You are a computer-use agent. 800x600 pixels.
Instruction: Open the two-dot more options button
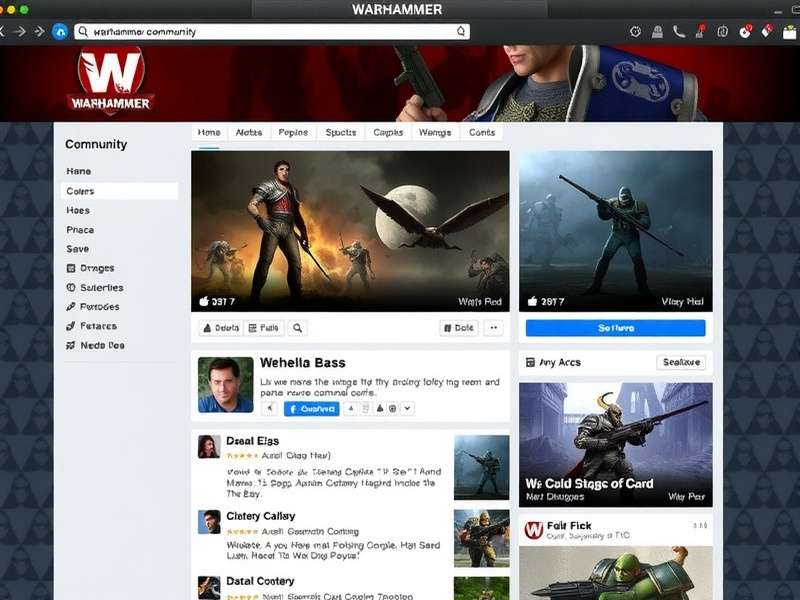[x=493, y=328]
